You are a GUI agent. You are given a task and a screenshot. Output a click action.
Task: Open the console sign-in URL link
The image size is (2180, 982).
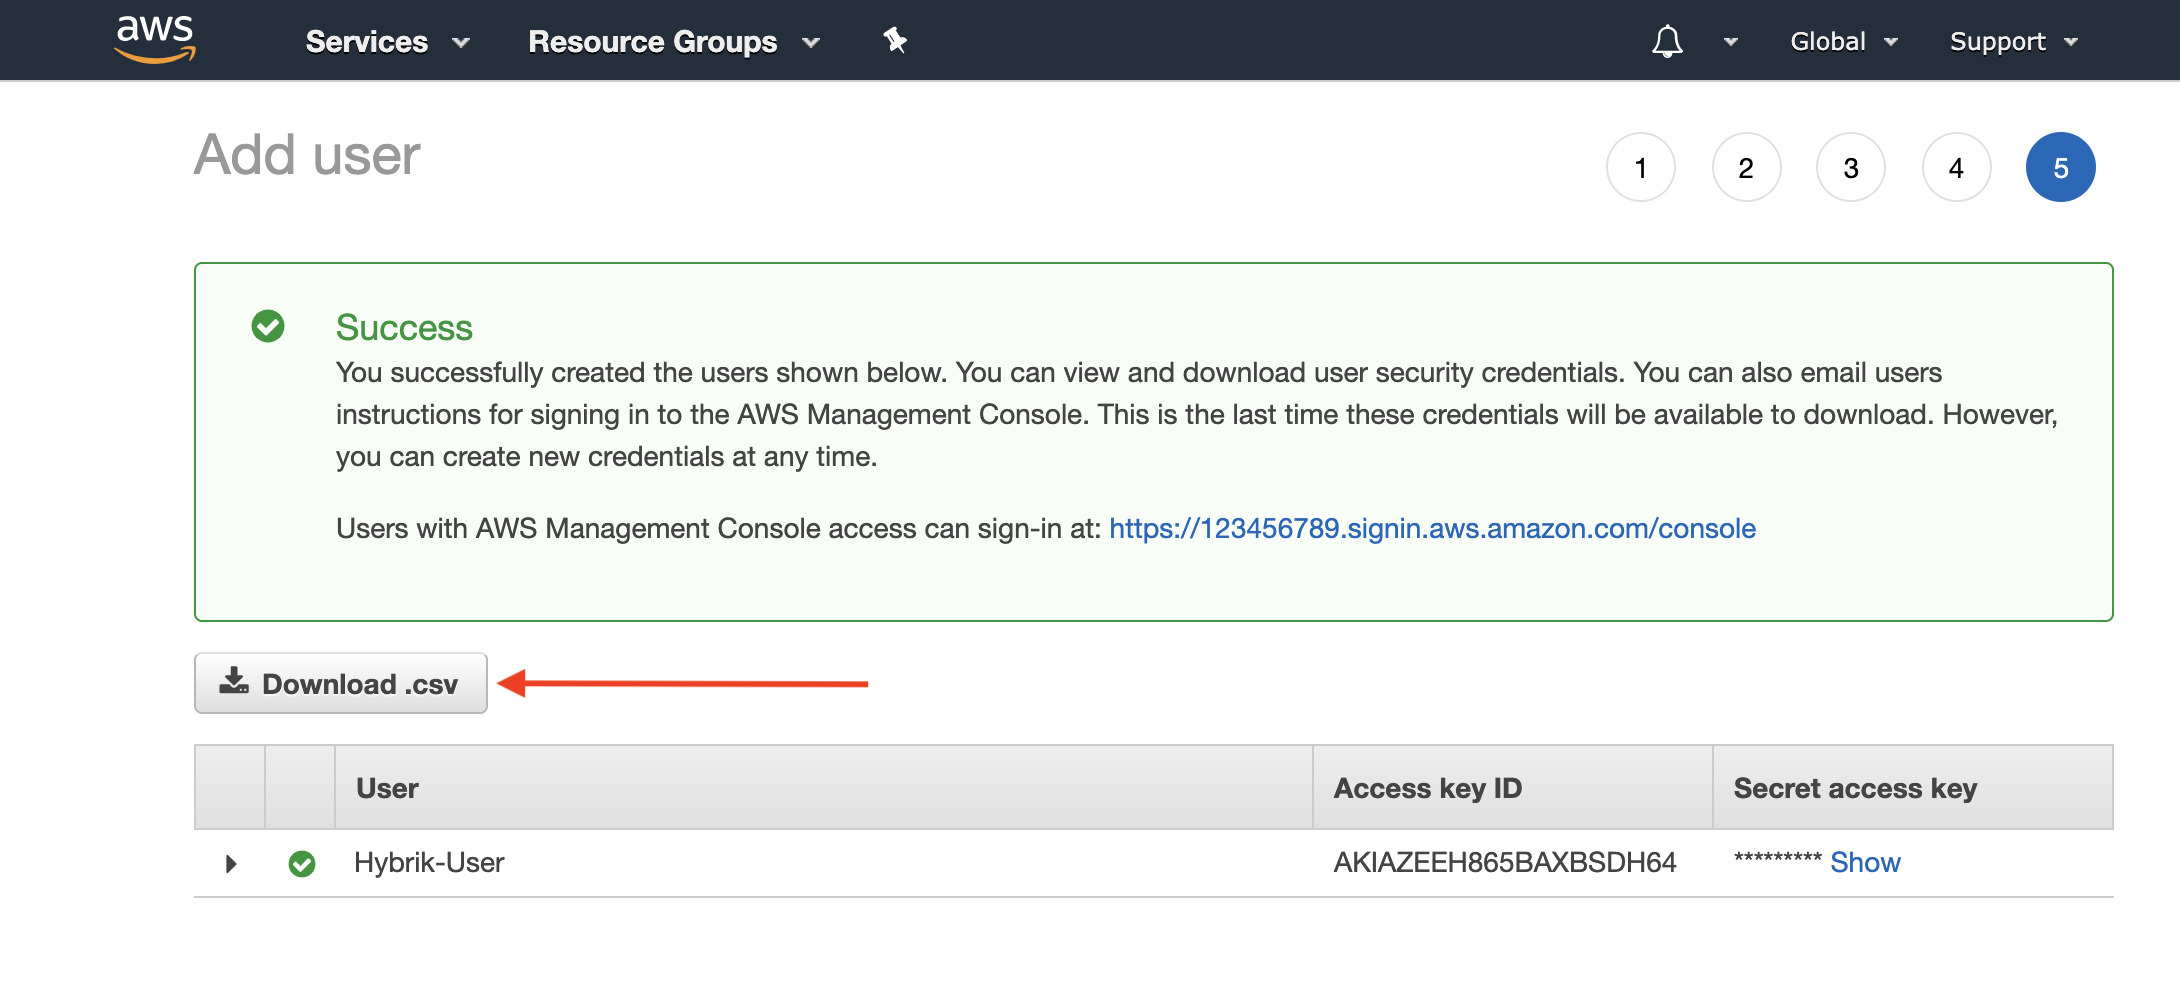click(1432, 528)
